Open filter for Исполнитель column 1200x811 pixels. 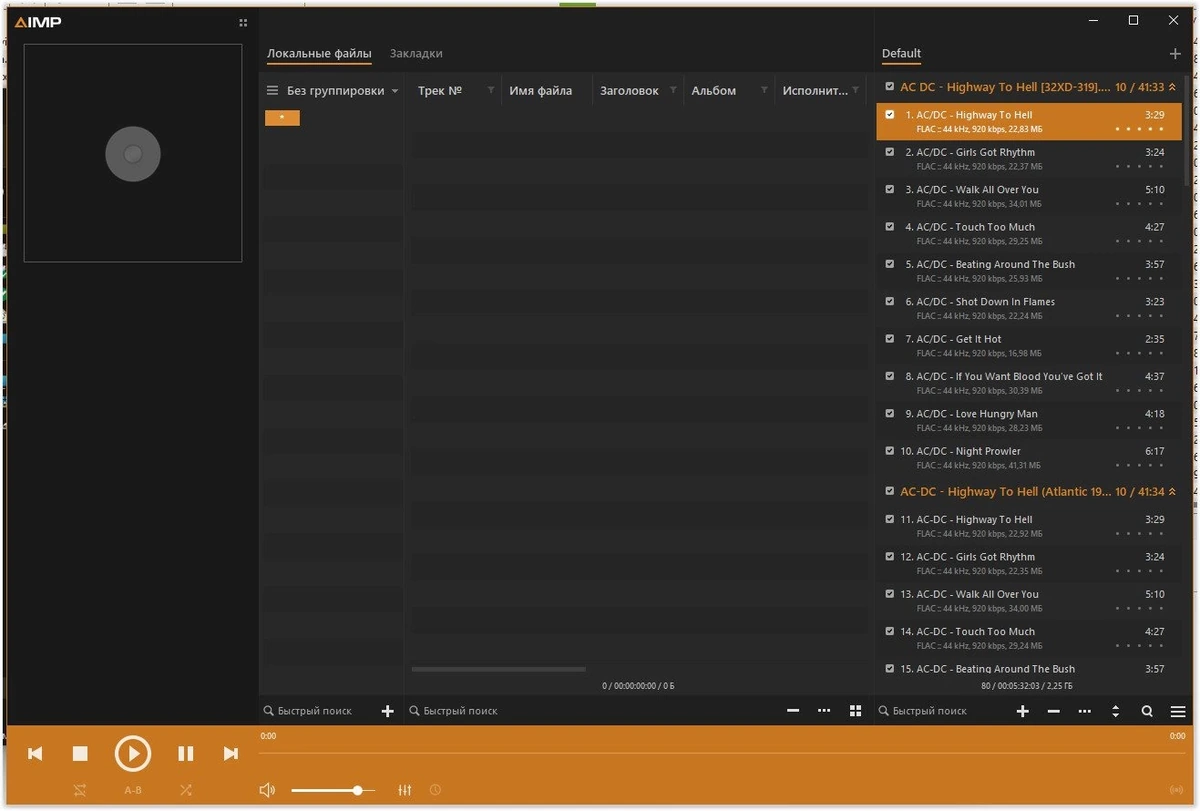(x=856, y=91)
